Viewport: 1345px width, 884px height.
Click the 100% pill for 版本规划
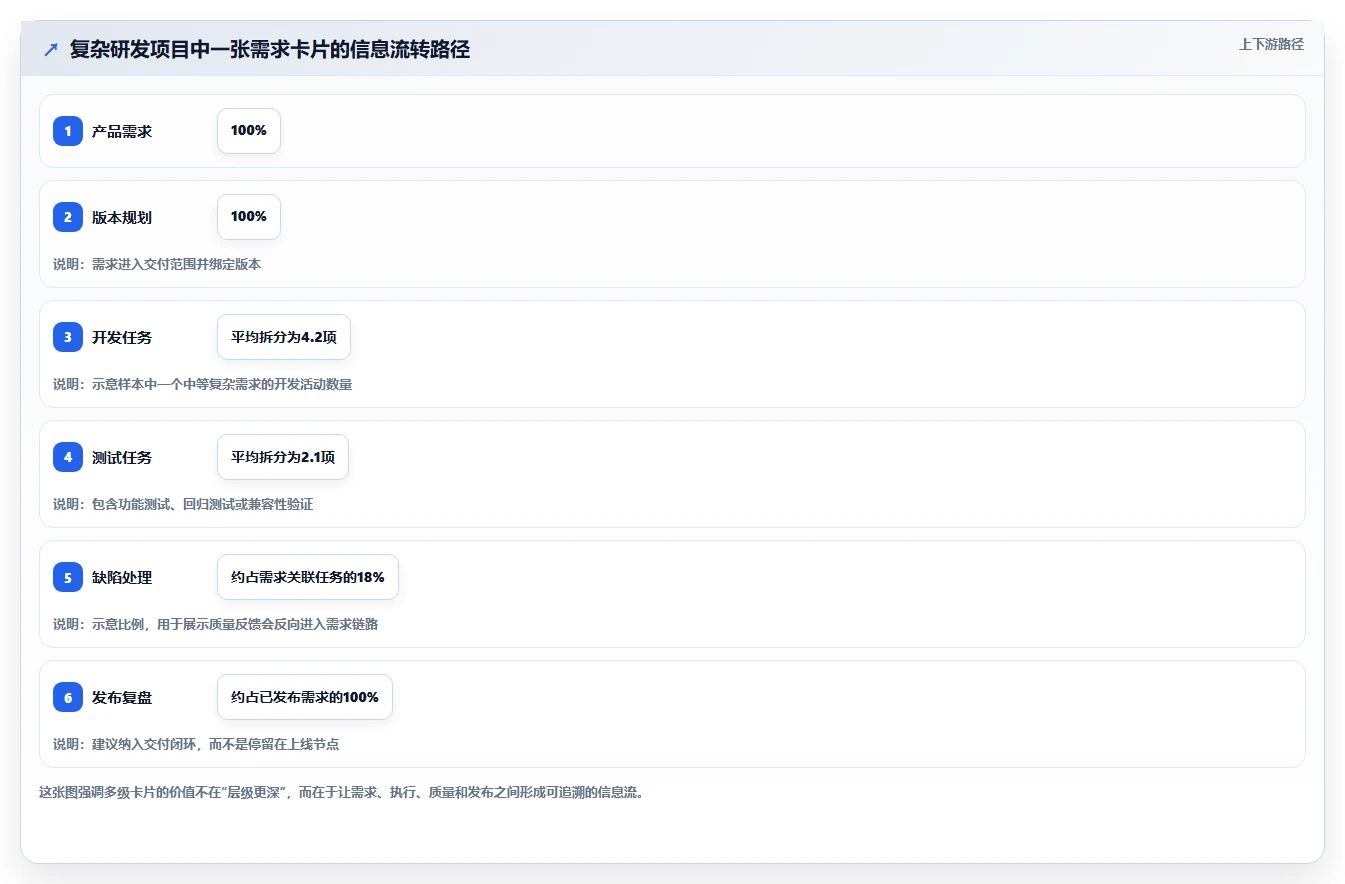click(249, 217)
